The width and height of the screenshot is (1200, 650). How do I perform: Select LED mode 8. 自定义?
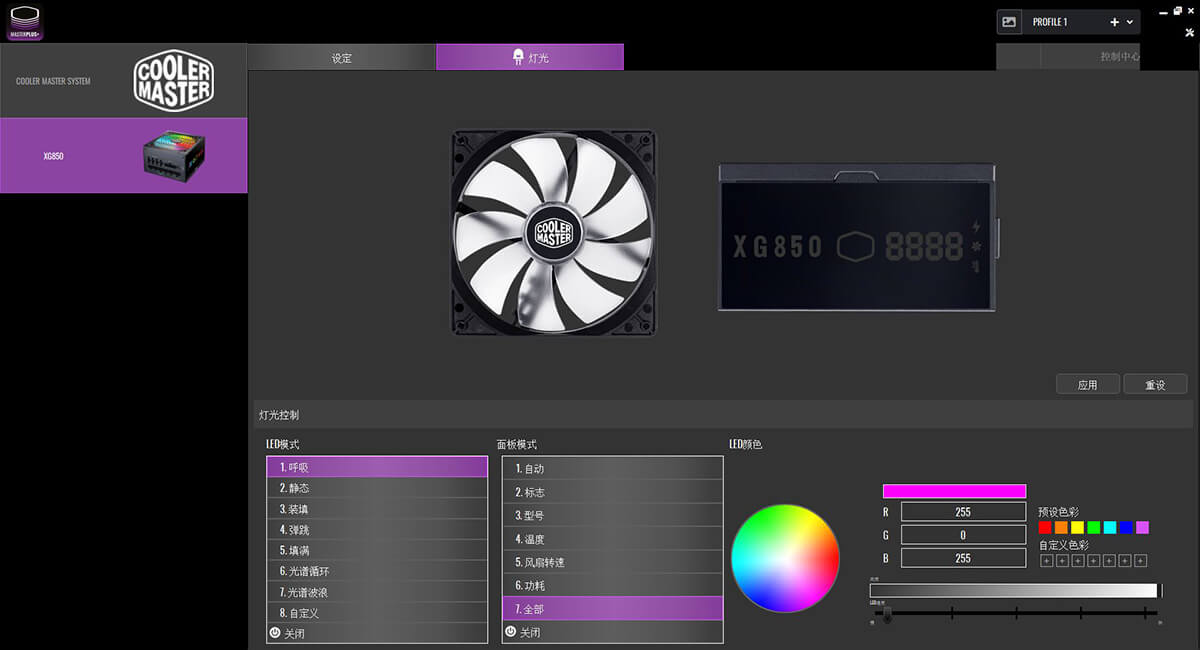click(377, 612)
